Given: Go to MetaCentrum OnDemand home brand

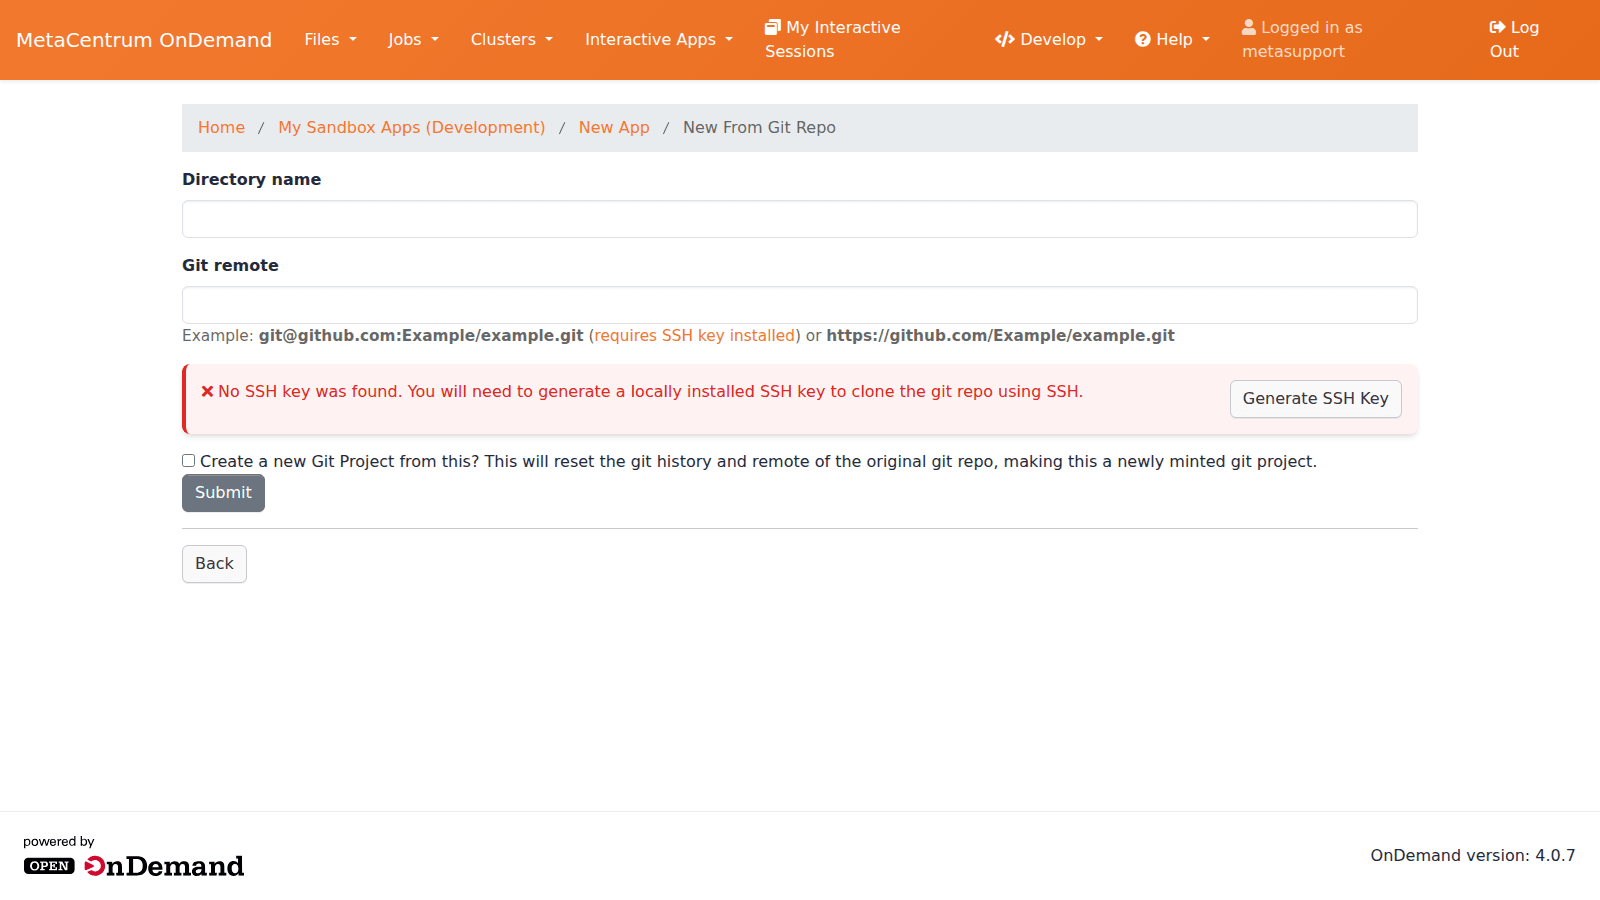Looking at the screenshot, I should [144, 40].
